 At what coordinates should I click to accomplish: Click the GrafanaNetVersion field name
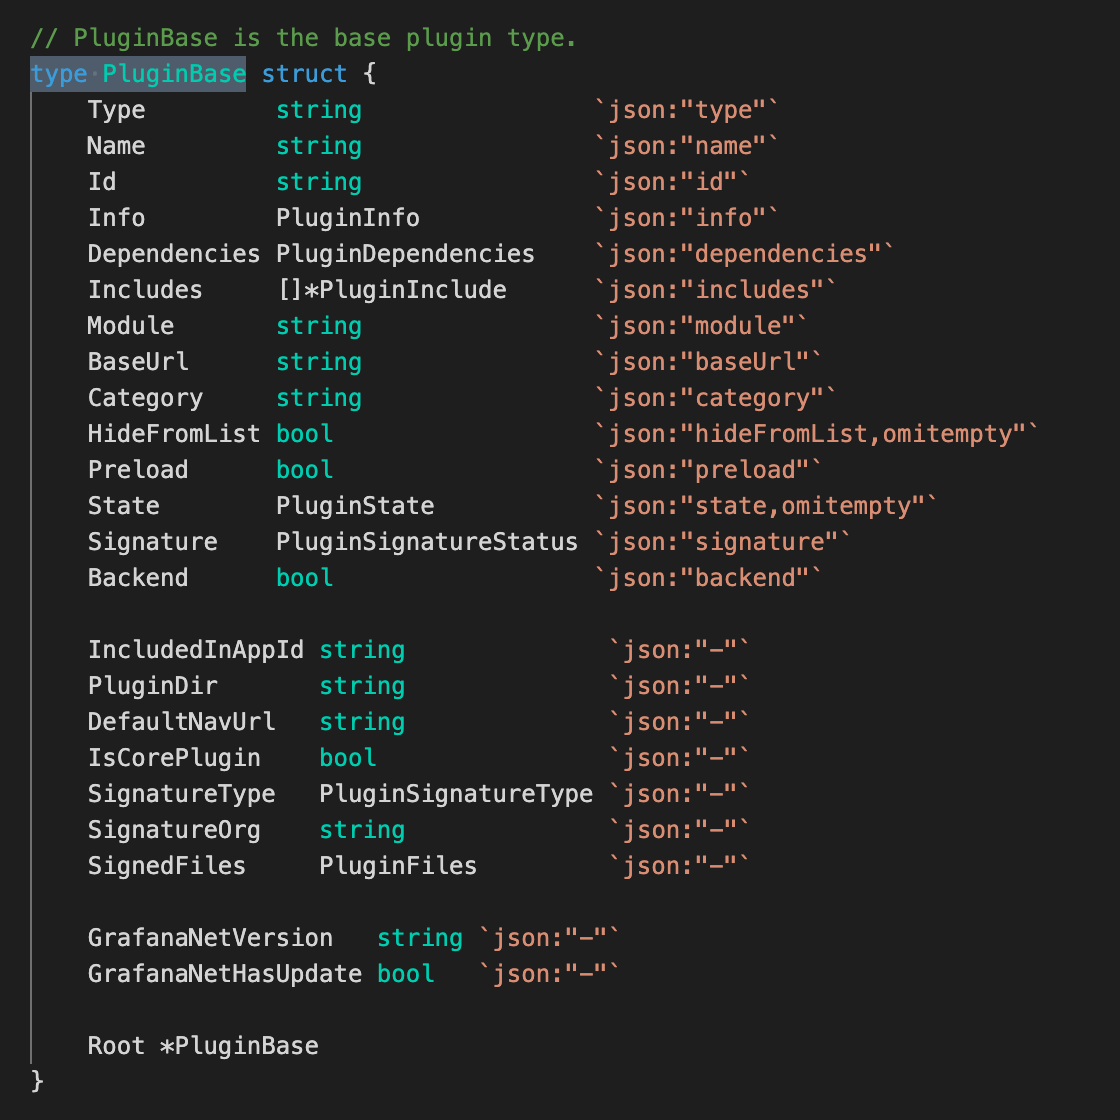(x=210, y=938)
